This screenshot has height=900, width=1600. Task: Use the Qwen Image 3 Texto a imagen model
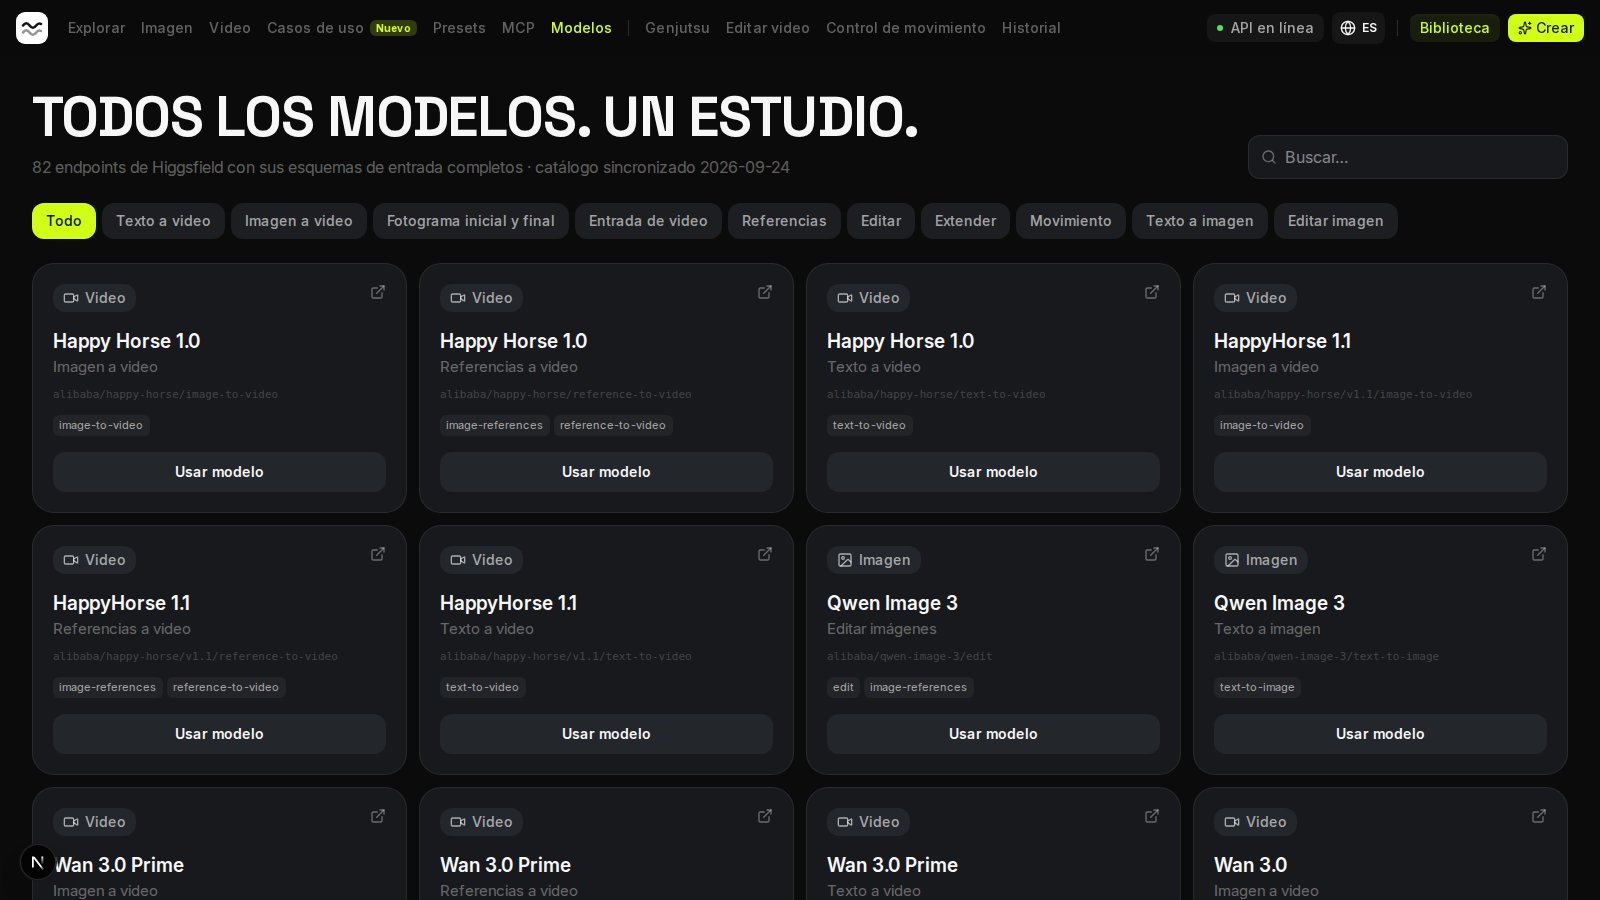pyautogui.click(x=1380, y=734)
